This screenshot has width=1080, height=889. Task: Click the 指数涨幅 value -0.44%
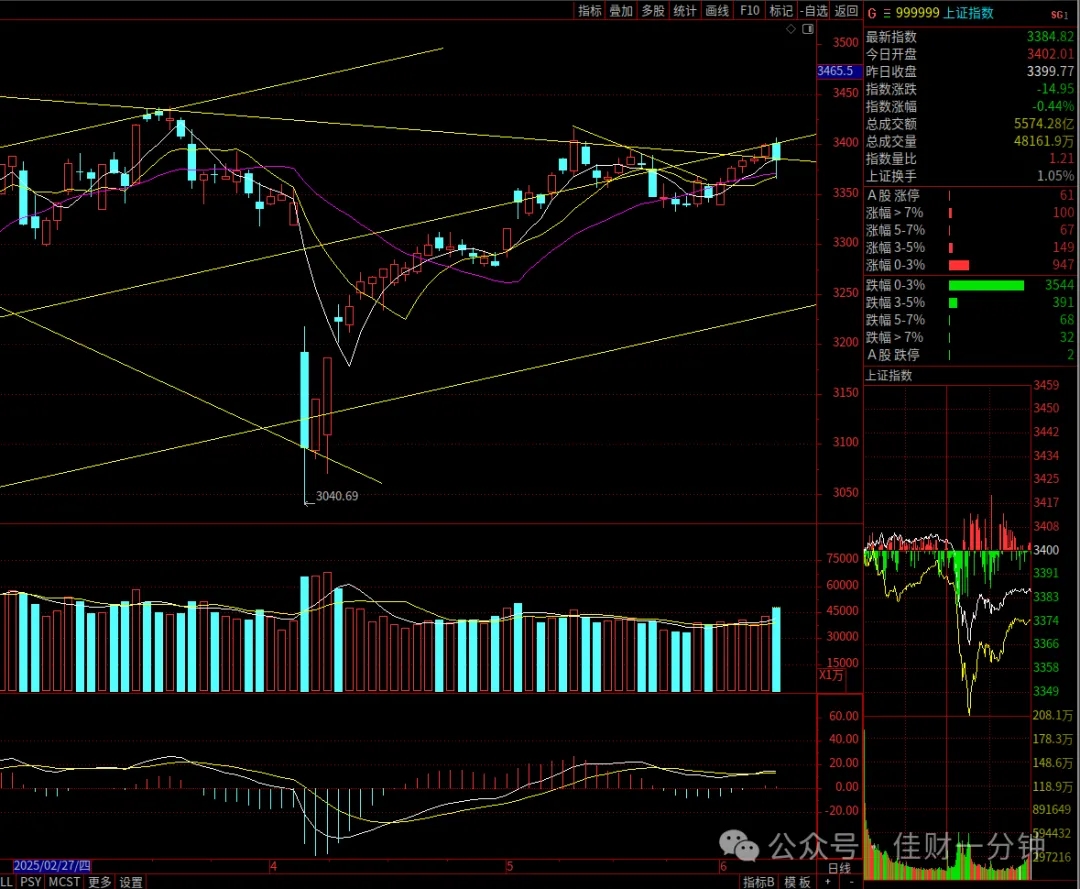[x=1052, y=106]
